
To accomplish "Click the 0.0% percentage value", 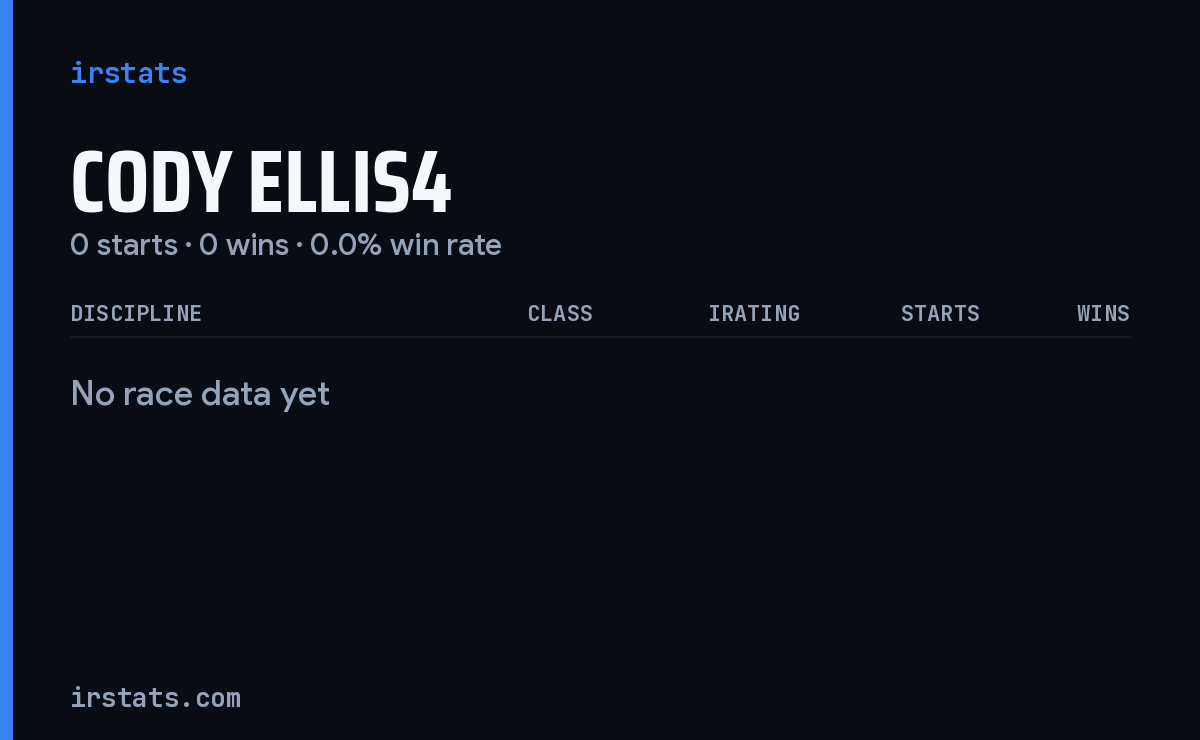I will pyautogui.click(x=346, y=245).
